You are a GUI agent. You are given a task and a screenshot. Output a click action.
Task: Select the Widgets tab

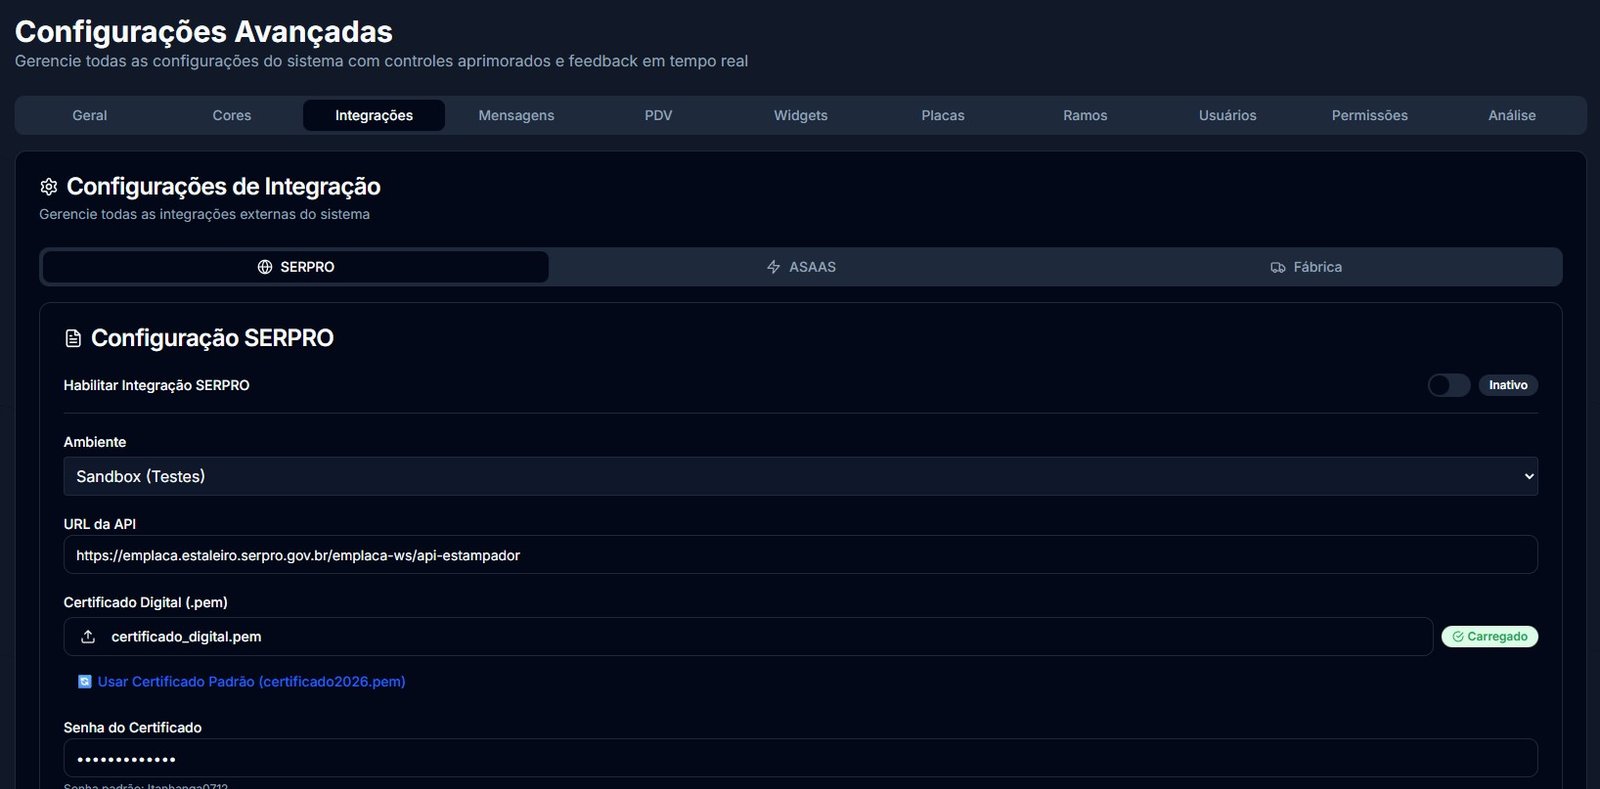[x=800, y=116]
